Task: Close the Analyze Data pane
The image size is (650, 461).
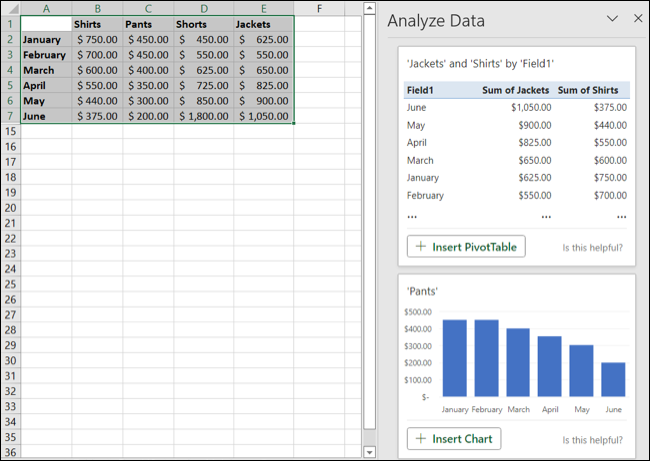Action: click(638, 18)
